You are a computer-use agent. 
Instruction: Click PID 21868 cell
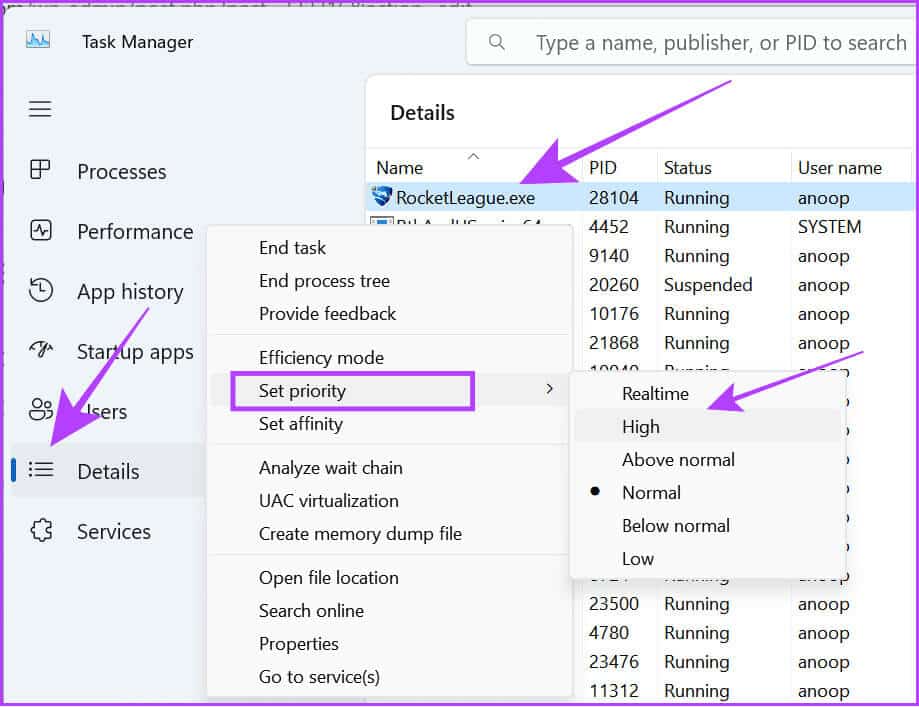tap(614, 342)
